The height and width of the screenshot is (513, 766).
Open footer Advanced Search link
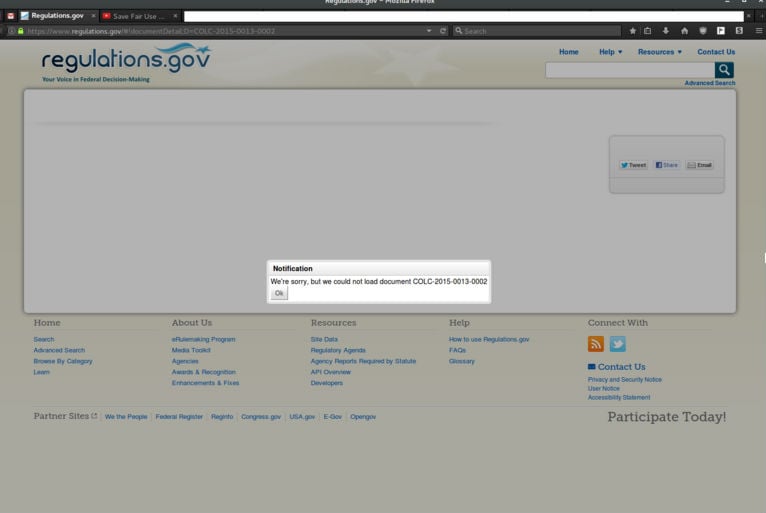point(59,350)
